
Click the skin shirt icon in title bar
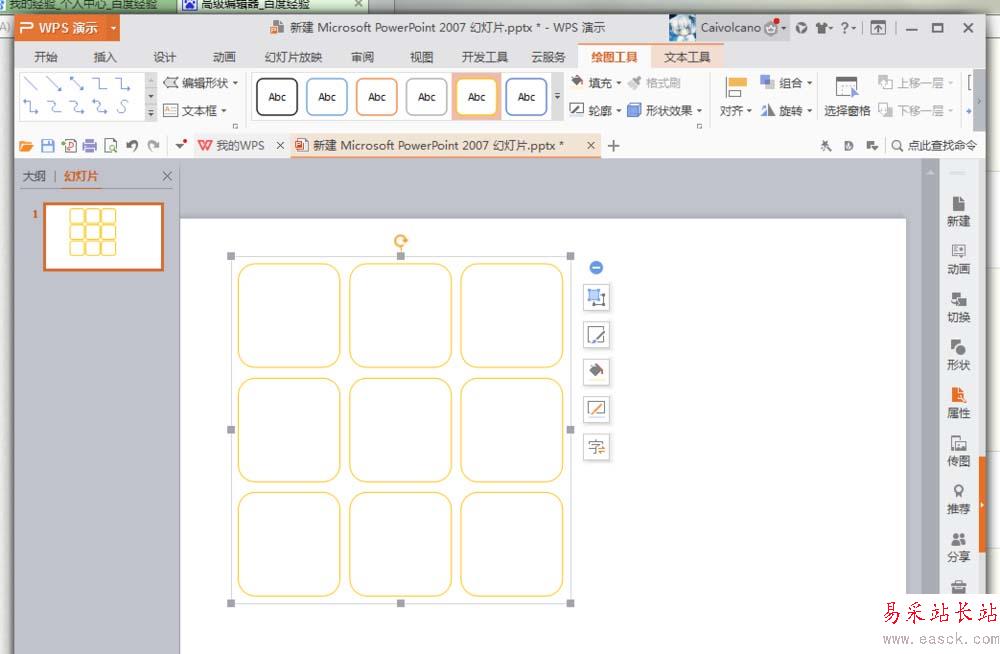[823, 27]
